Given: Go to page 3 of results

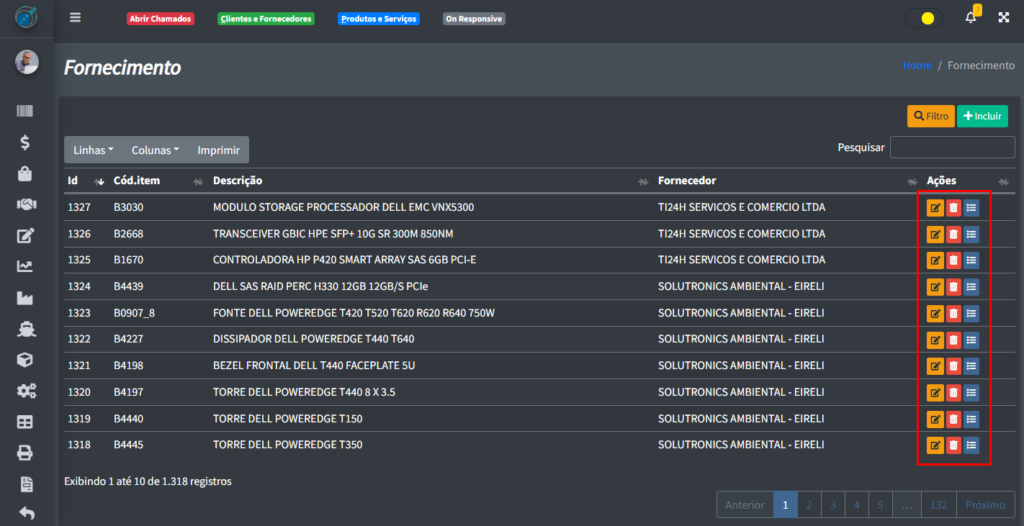Looking at the screenshot, I should 832,505.
